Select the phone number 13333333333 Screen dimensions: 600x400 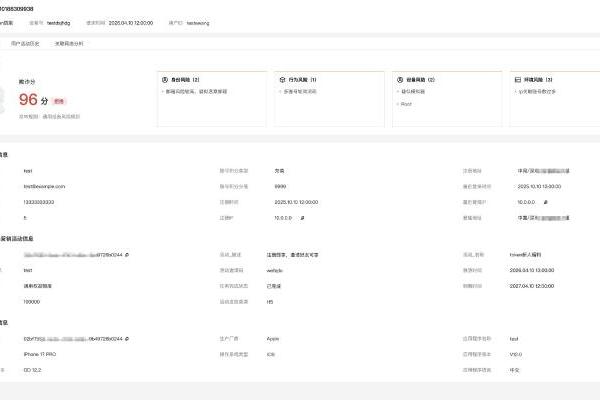click(39, 202)
